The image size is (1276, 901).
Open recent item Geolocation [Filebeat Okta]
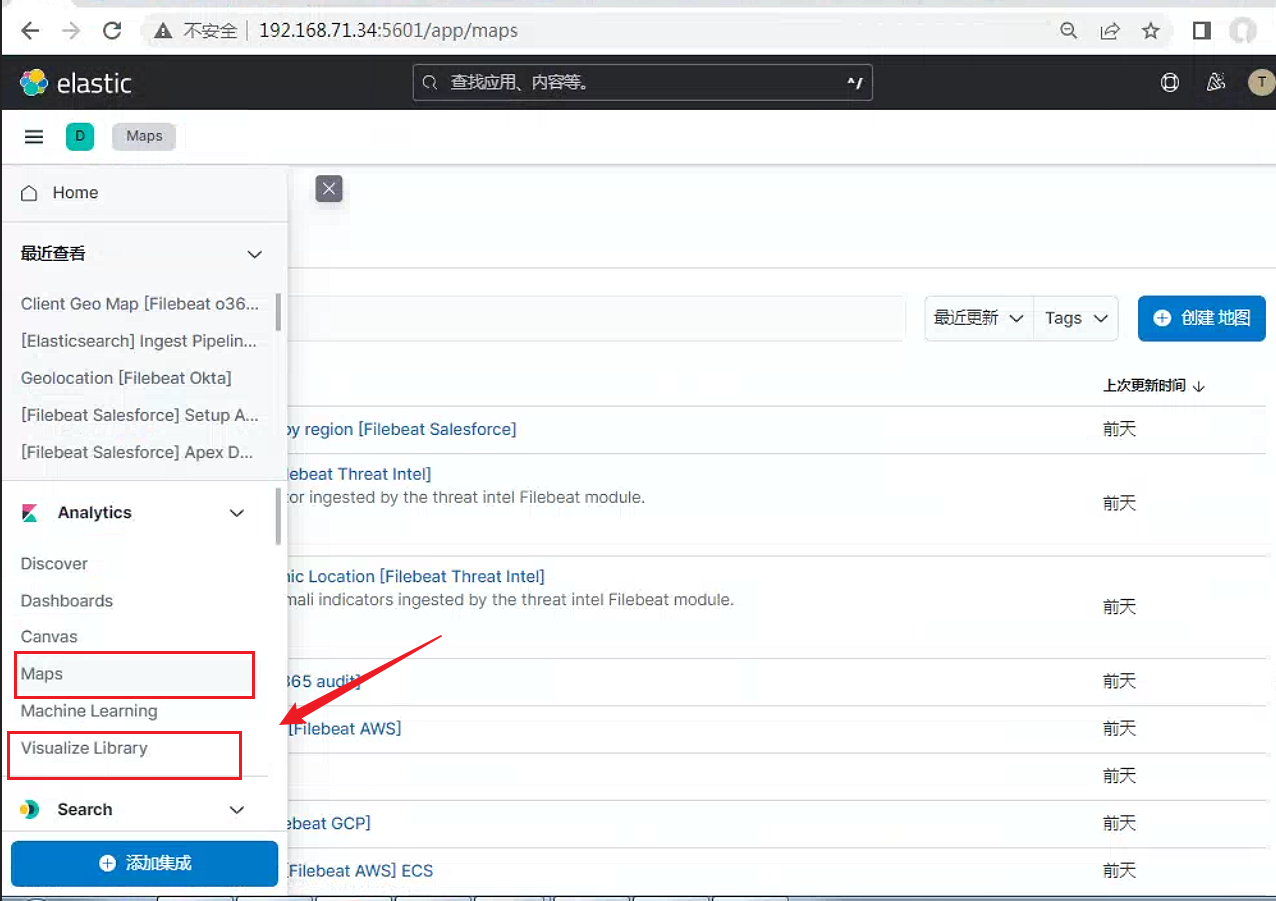126,378
